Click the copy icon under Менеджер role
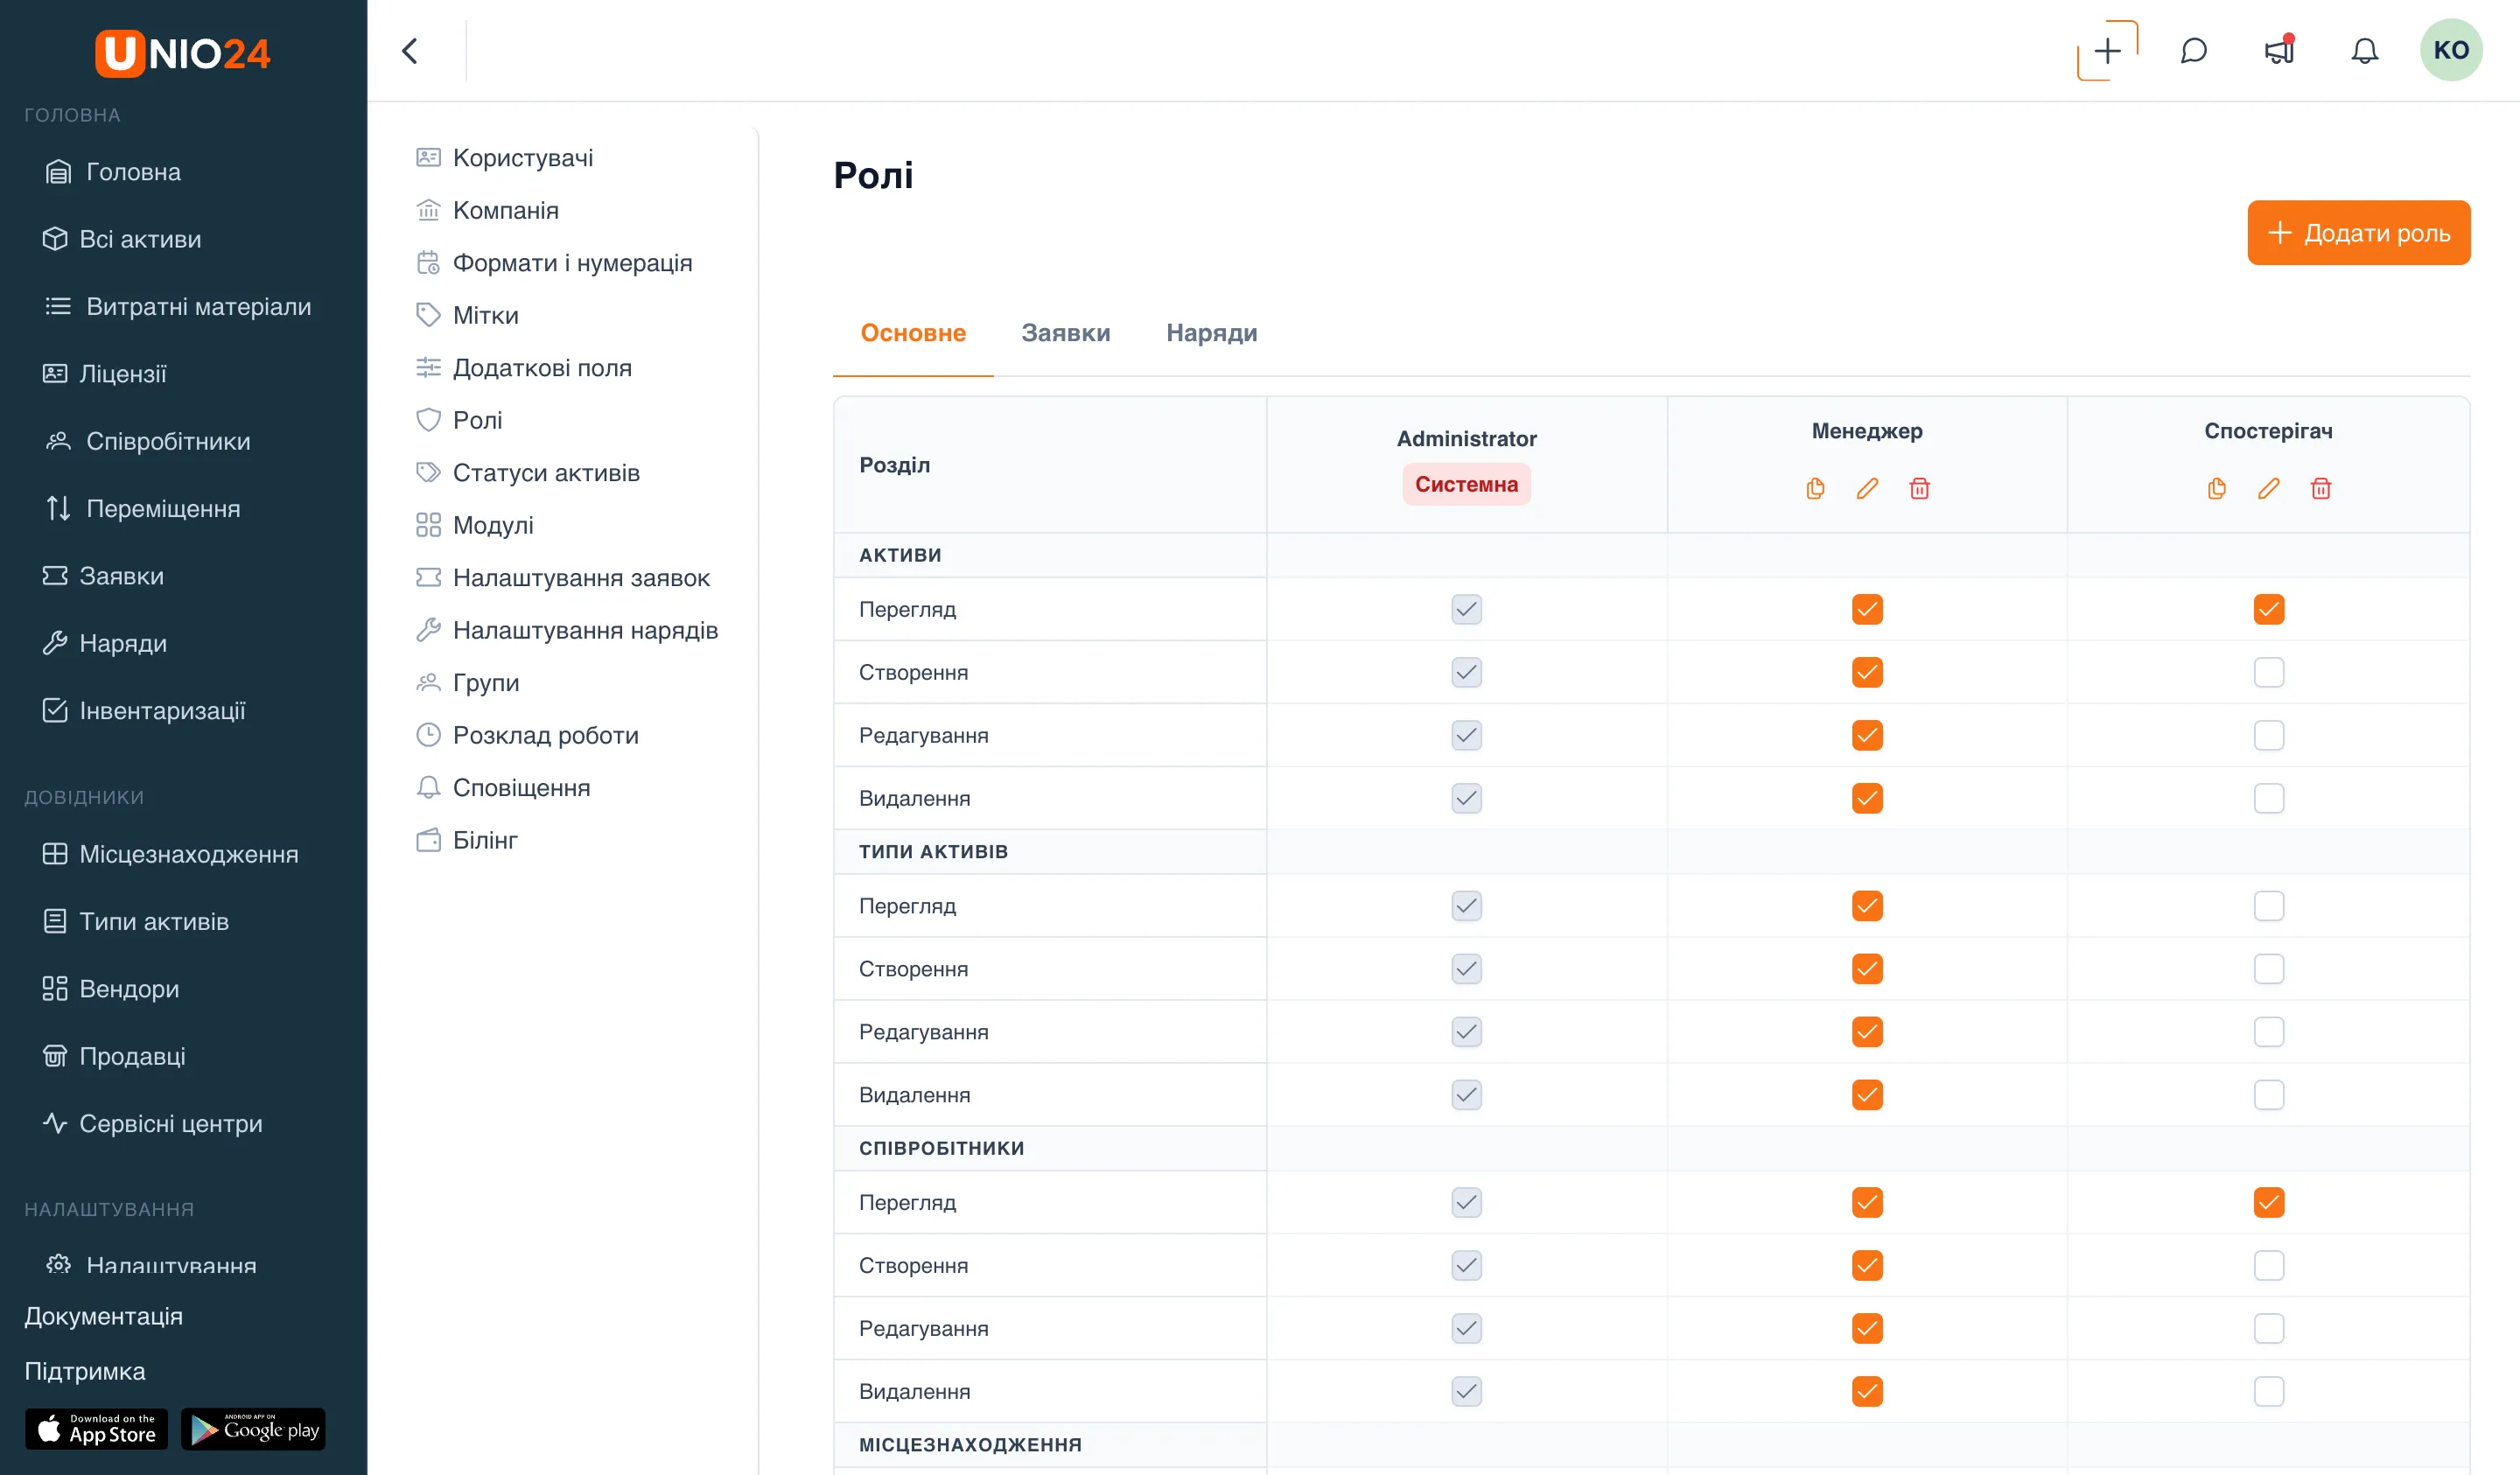Viewport: 2520px width, 1475px height. (1815, 488)
